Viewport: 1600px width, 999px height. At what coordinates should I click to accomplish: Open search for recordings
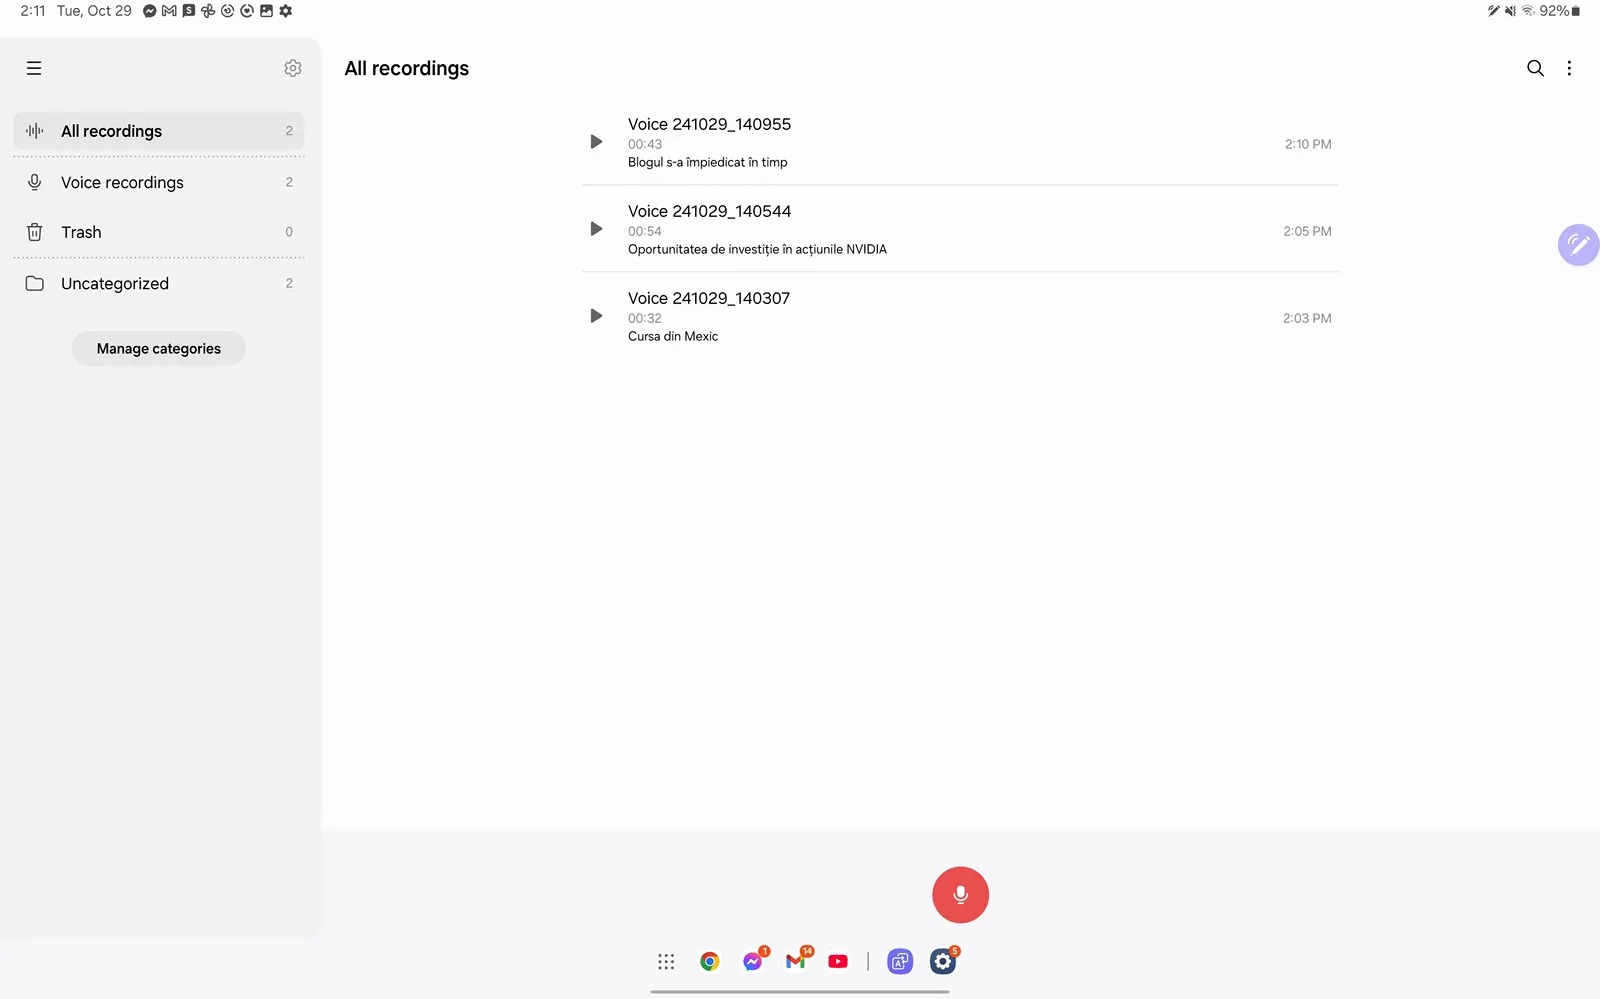click(x=1535, y=68)
